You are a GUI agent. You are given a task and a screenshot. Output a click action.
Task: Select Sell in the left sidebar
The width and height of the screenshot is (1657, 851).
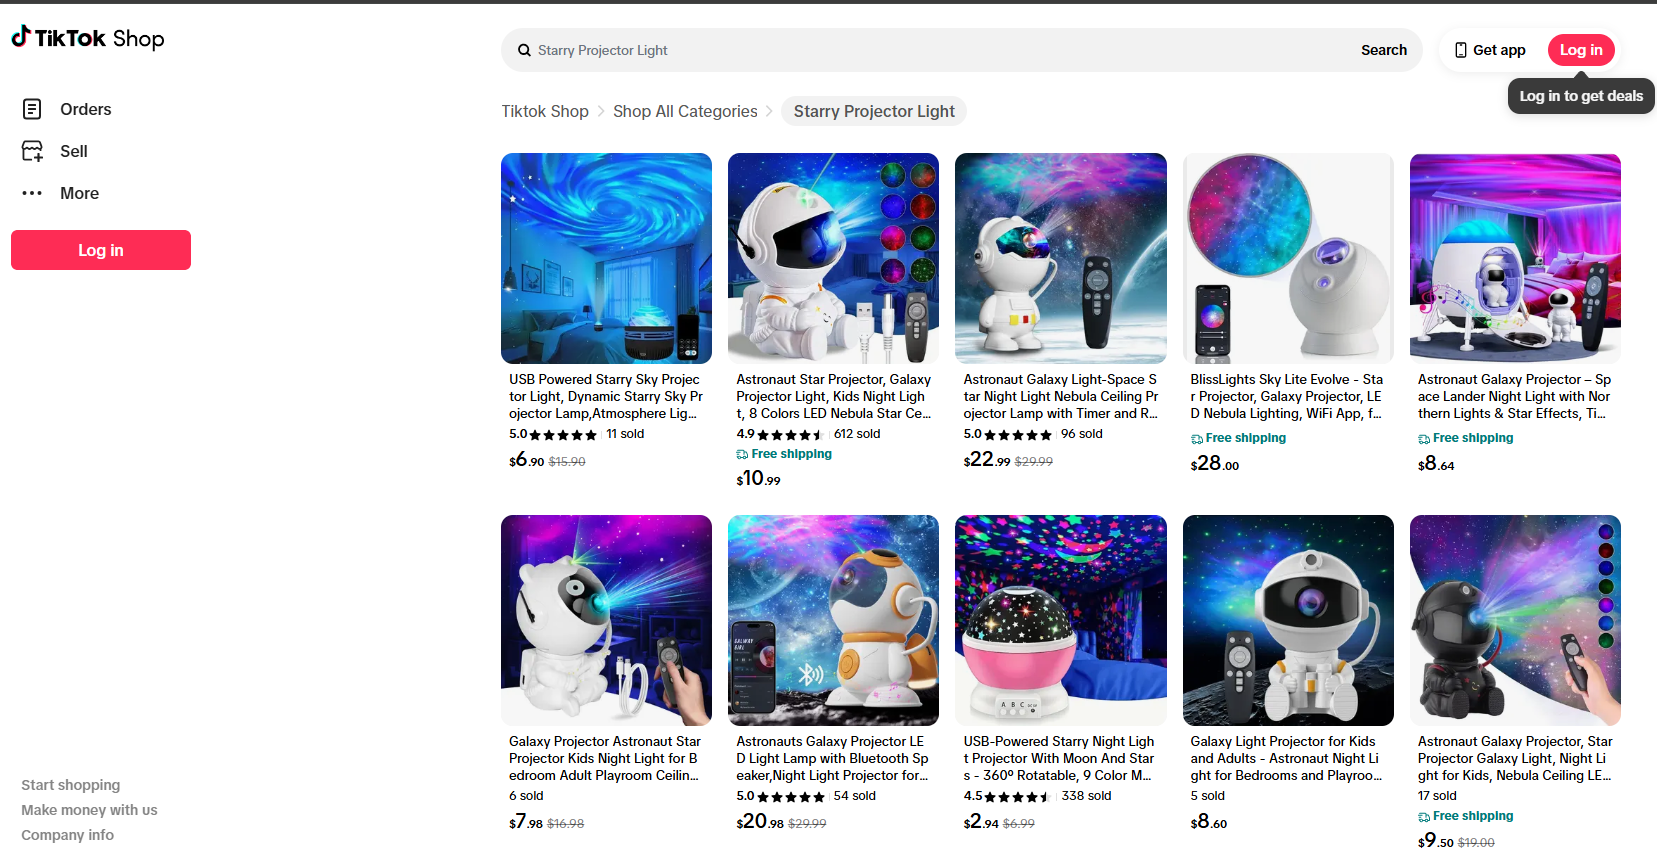(73, 151)
